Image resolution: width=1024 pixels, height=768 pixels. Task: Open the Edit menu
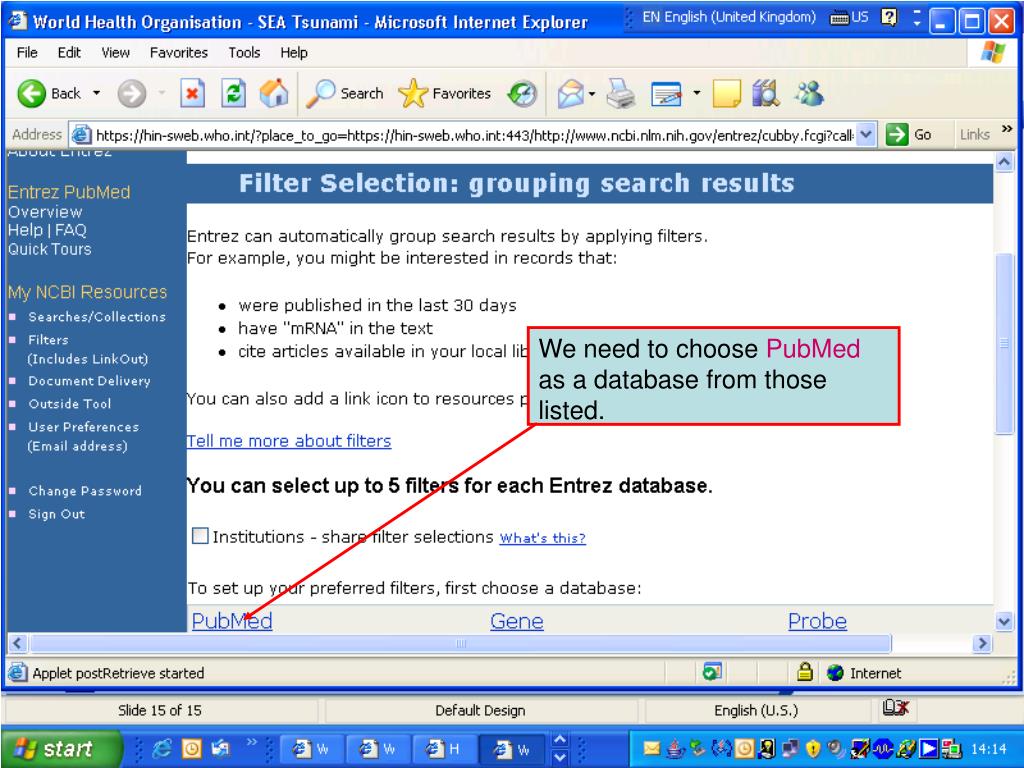pos(69,52)
